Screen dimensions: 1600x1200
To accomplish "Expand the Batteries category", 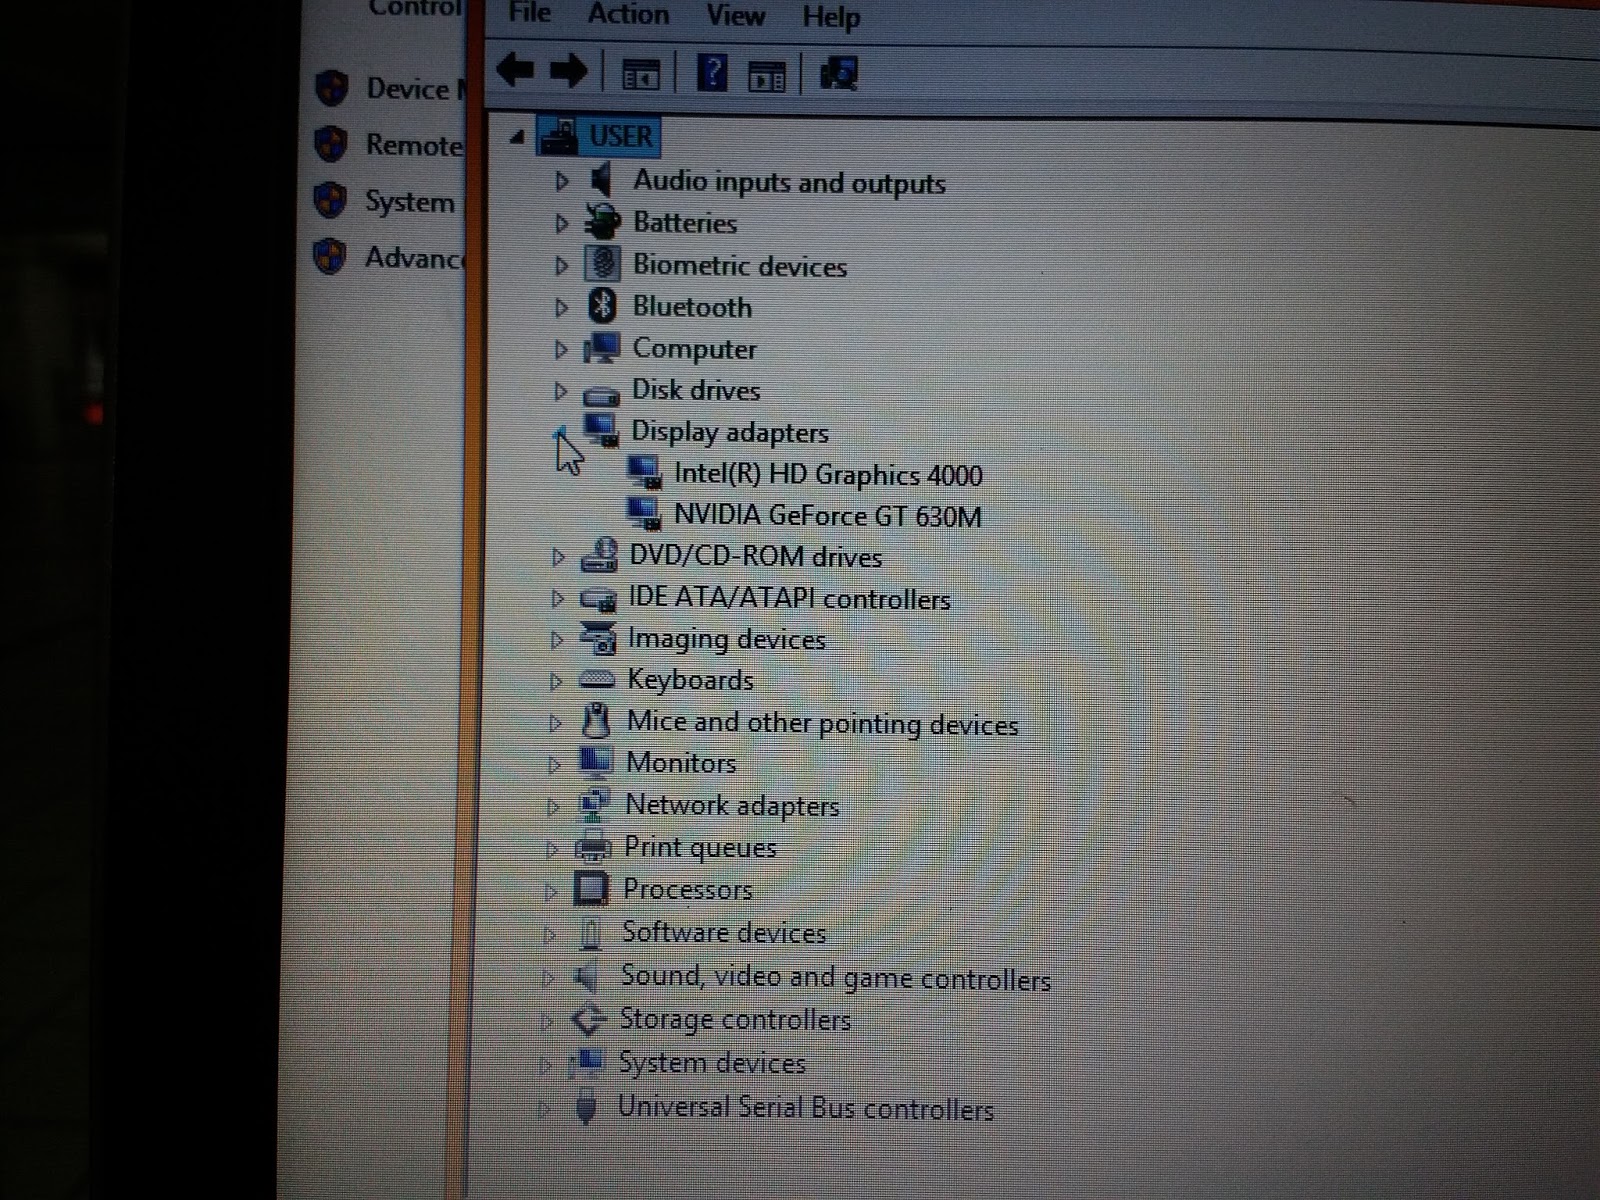I will click(562, 224).
